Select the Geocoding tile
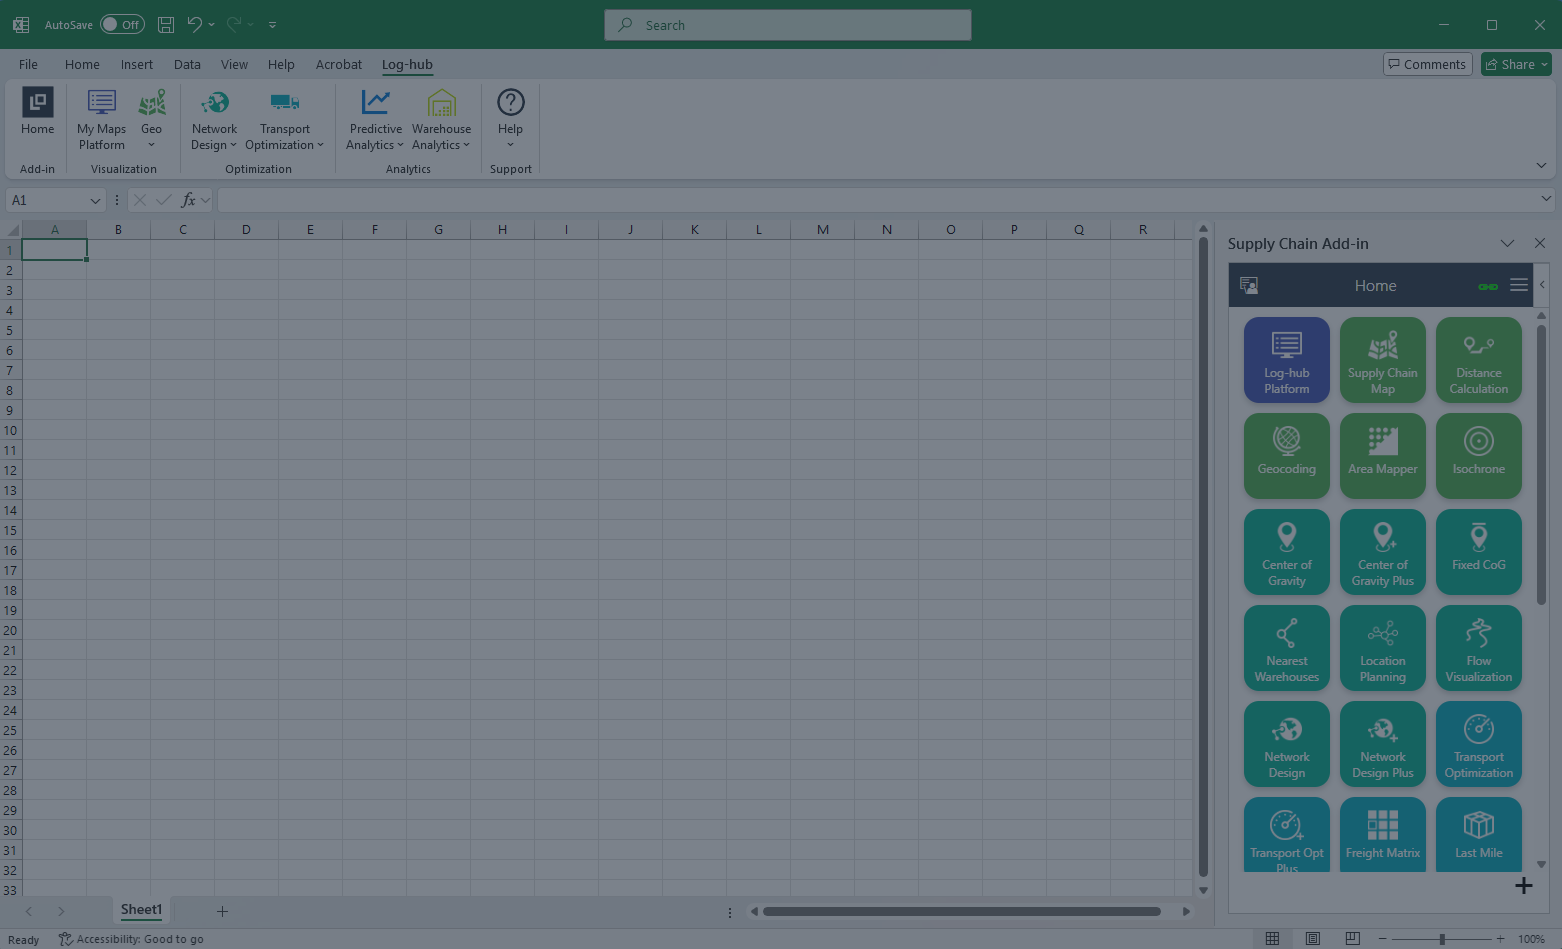Screen dimensions: 1562x949 tap(1287, 456)
